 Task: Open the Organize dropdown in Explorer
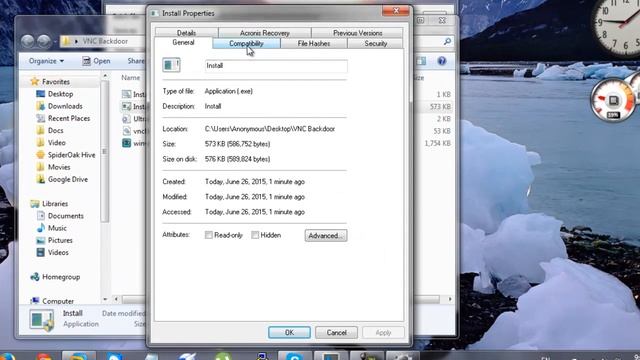[x=46, y=61]
